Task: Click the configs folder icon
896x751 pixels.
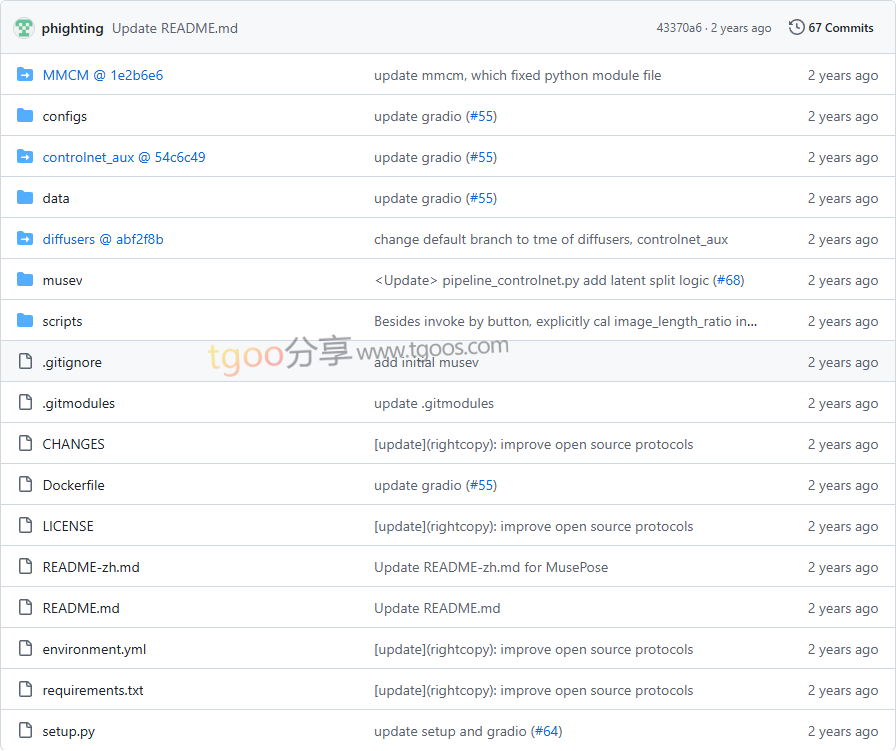Action: tap(25, 116)
